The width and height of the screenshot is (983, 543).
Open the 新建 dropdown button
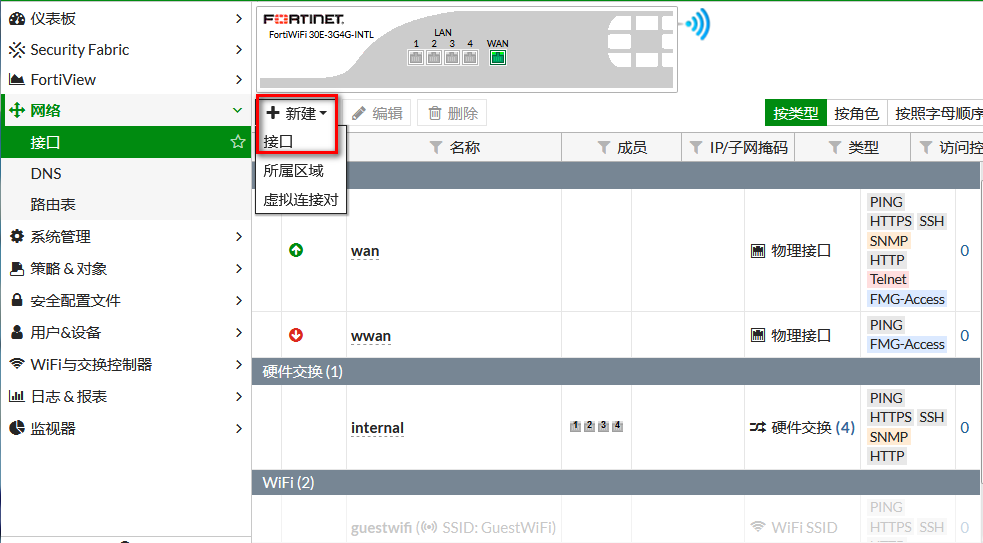(297, 113)
